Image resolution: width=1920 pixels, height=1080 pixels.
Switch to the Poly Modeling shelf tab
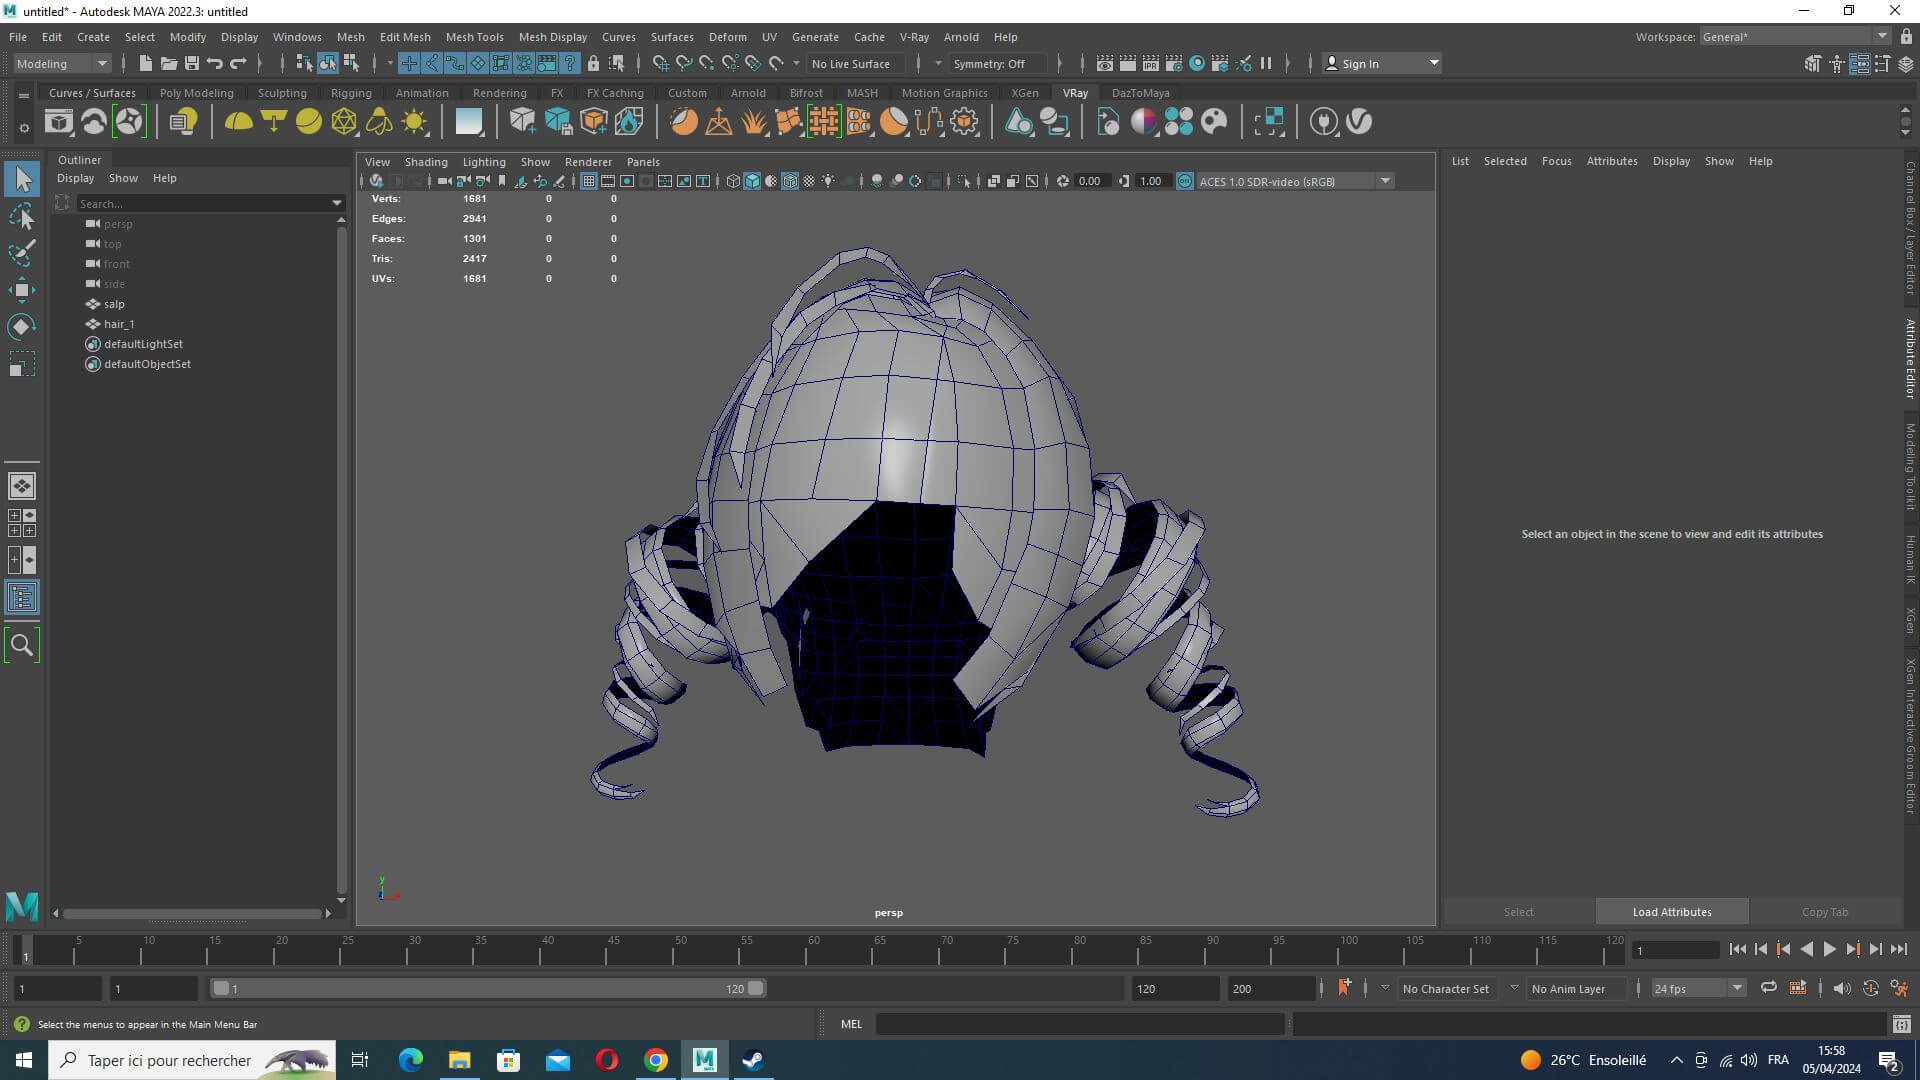click(196, 93)
